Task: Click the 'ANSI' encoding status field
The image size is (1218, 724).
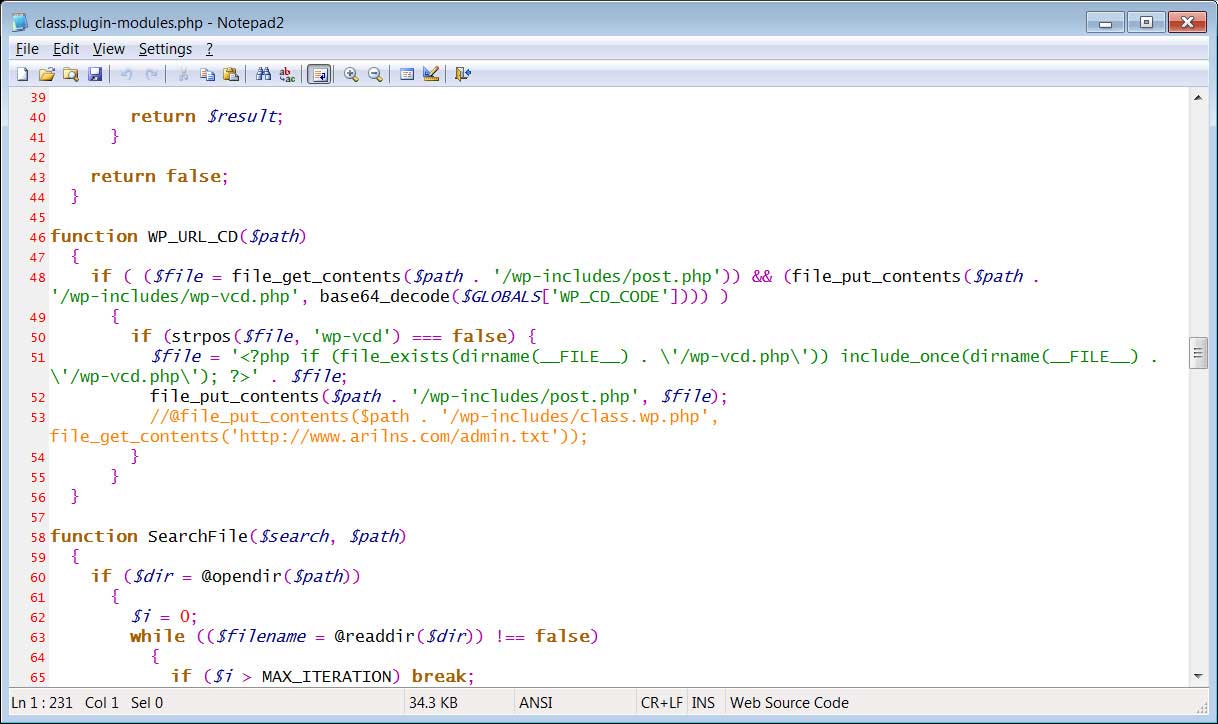Action: [536, 703]
